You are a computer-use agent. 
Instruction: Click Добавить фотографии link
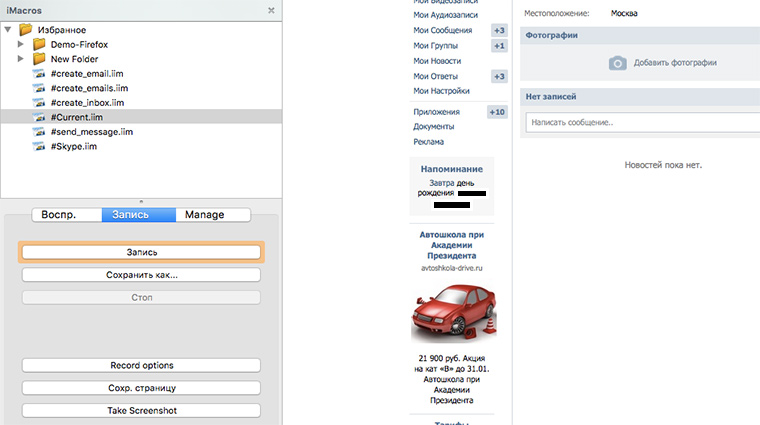pyautogui.click(x=675, y=63)
